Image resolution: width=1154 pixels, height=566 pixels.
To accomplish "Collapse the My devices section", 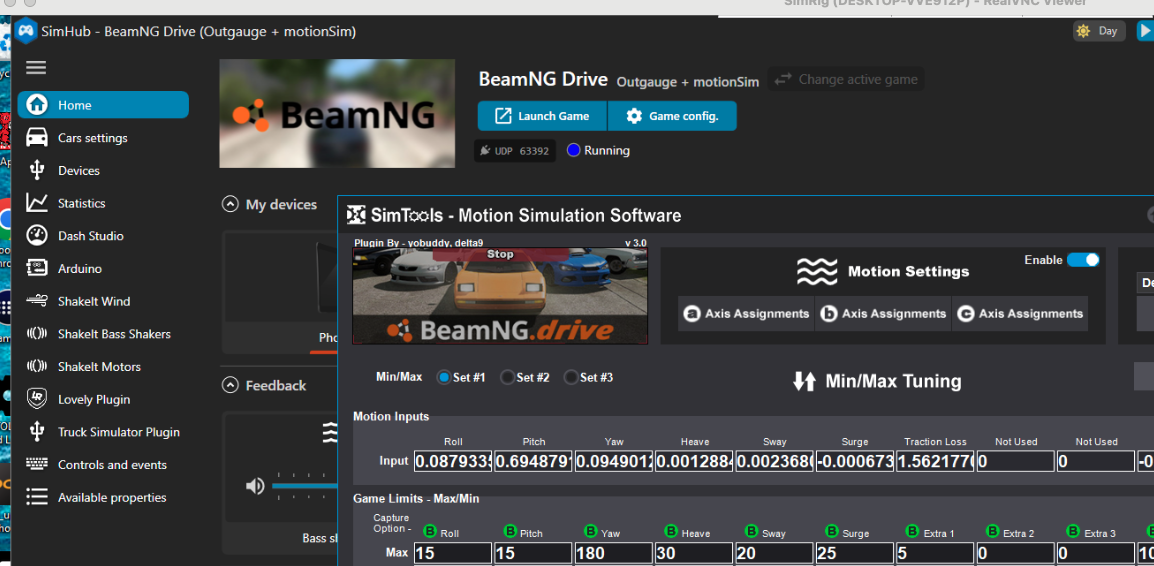I will 230,205.
